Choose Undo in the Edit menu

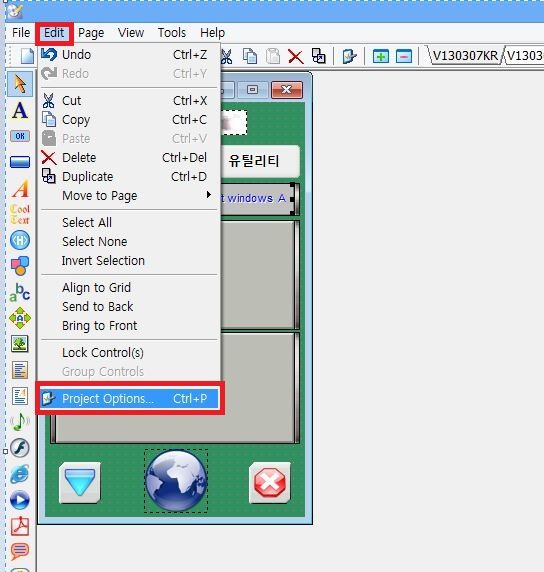point(129,55)
